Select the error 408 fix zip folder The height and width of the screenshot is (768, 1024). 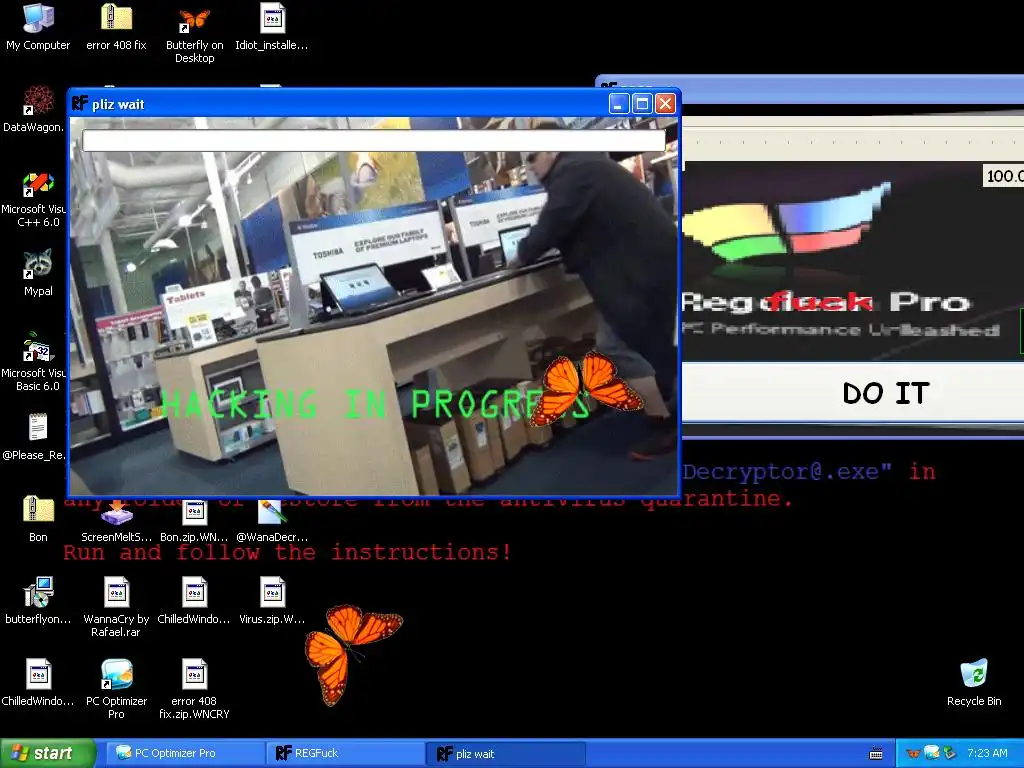(x=116, y=27)
